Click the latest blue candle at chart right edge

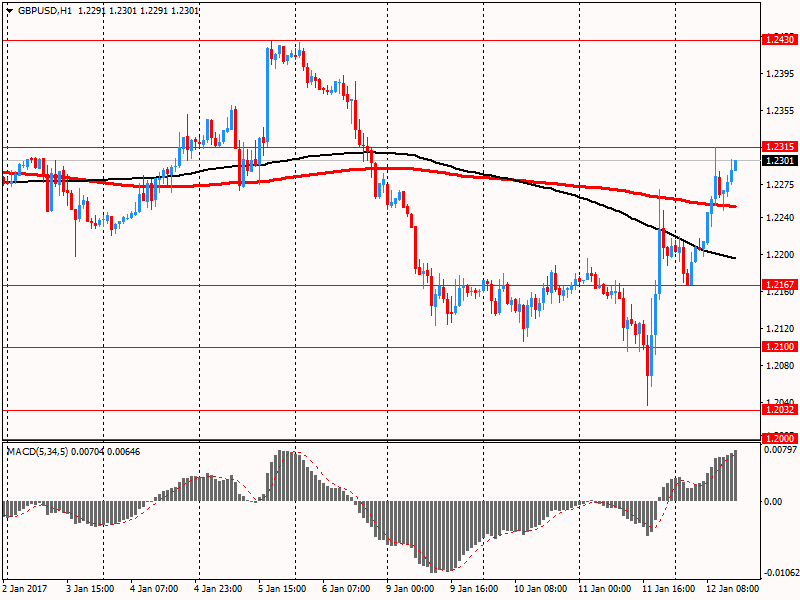coord(736,165)
